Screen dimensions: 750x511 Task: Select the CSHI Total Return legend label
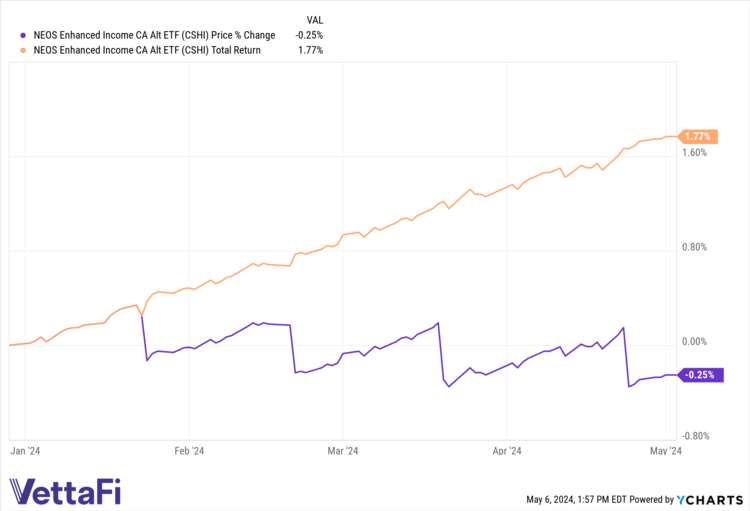[141, 50]
